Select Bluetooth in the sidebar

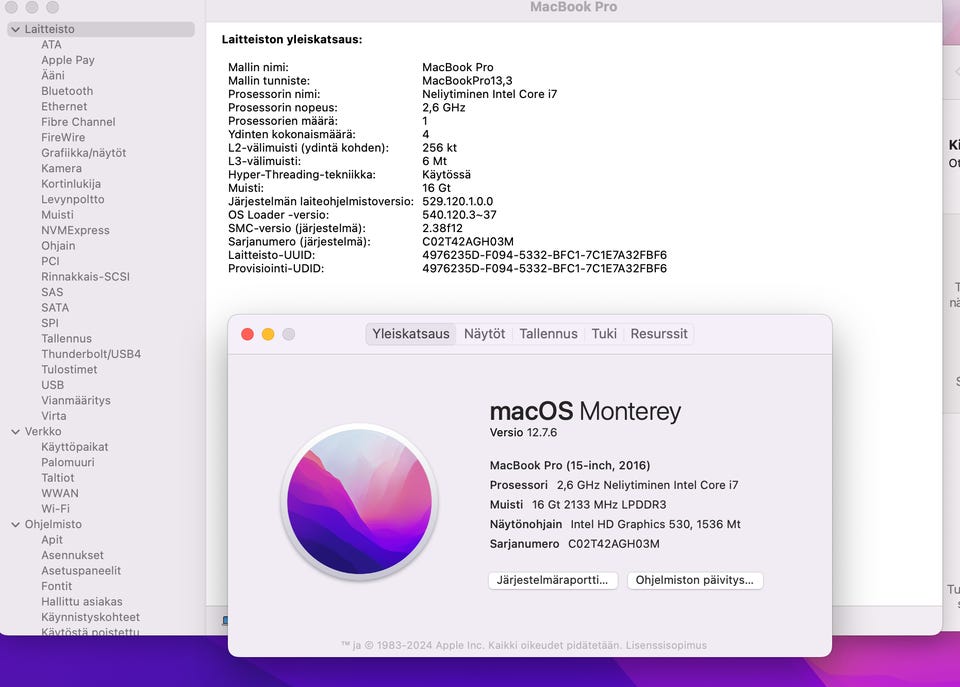click(x=67, y=91)
